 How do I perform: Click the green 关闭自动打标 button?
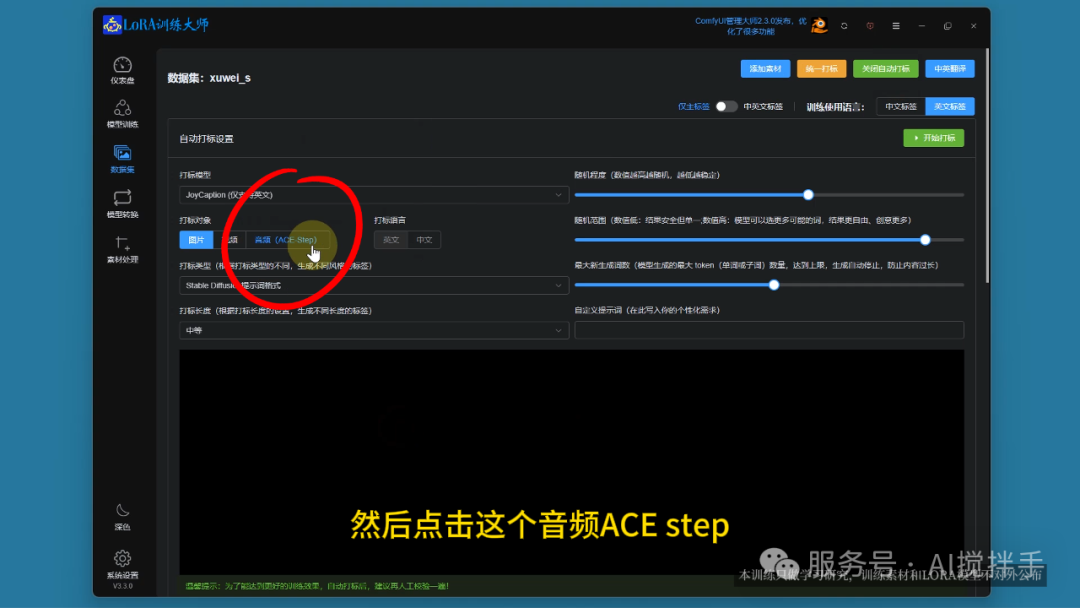click(885, 69)
